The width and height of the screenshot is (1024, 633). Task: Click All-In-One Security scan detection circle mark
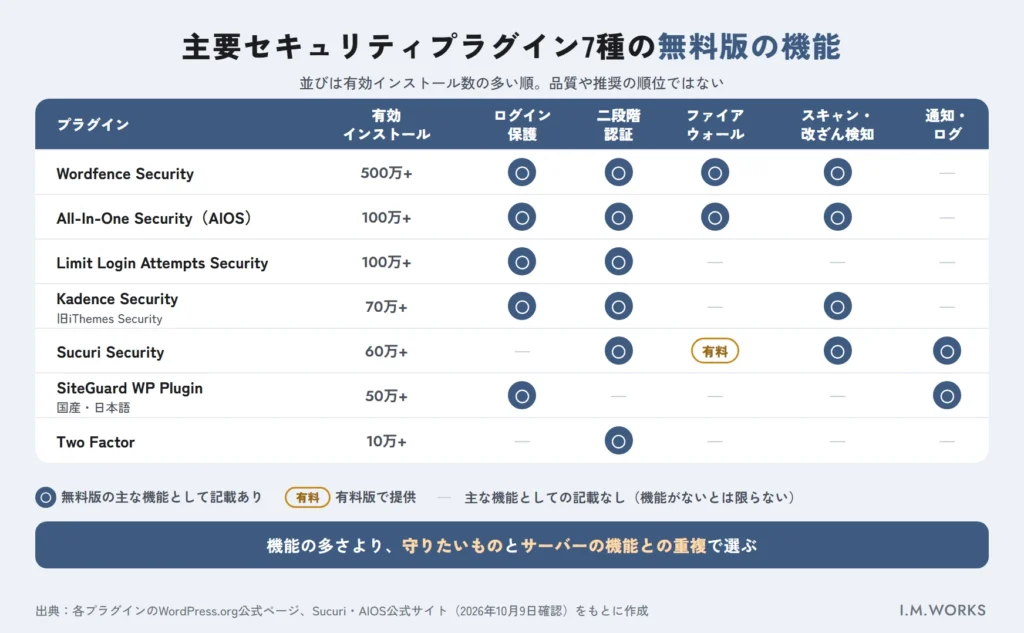pos(837,217)
